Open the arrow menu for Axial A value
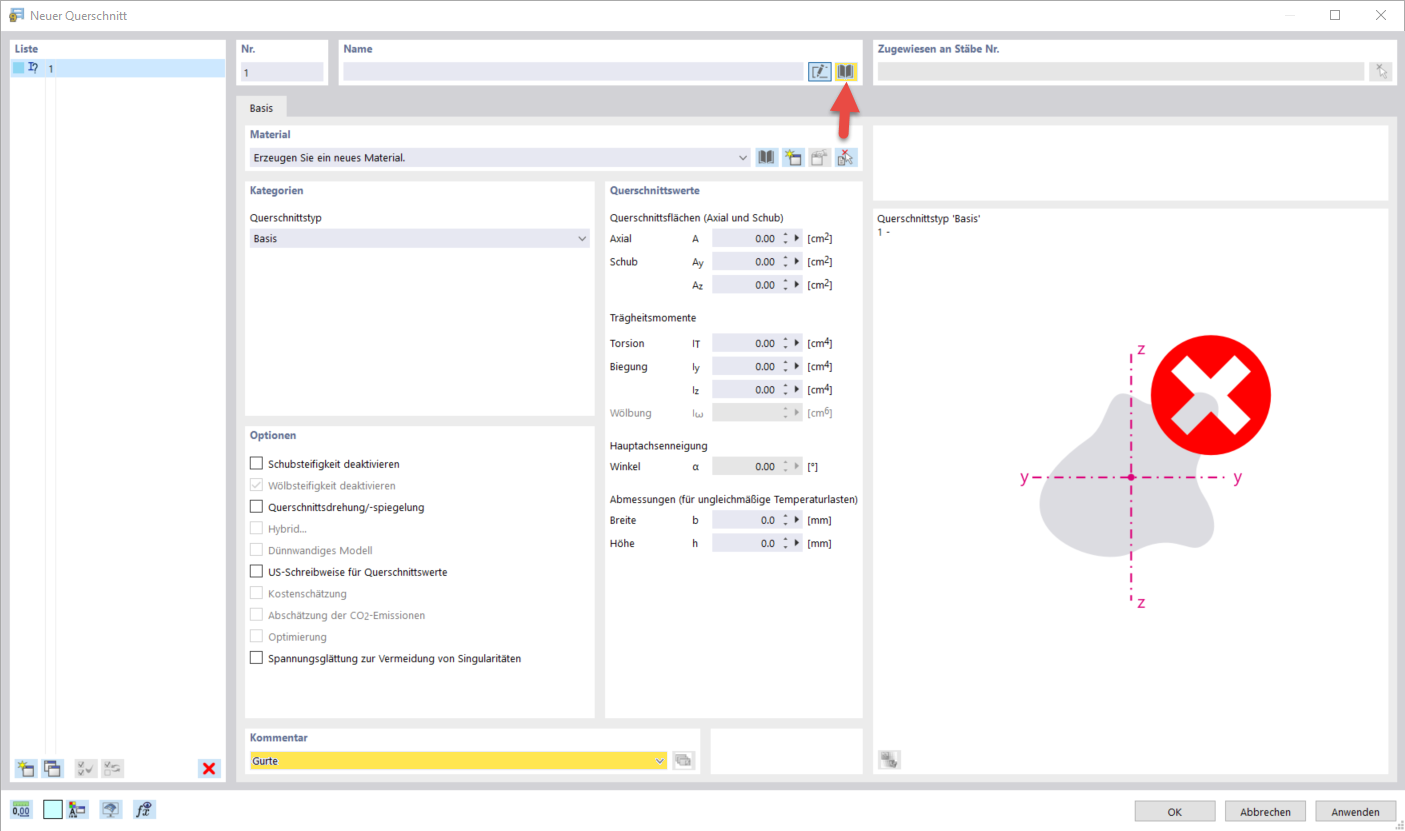Image resolution: width=1405 pixels, height=831 pixels. tap(797, 239)
